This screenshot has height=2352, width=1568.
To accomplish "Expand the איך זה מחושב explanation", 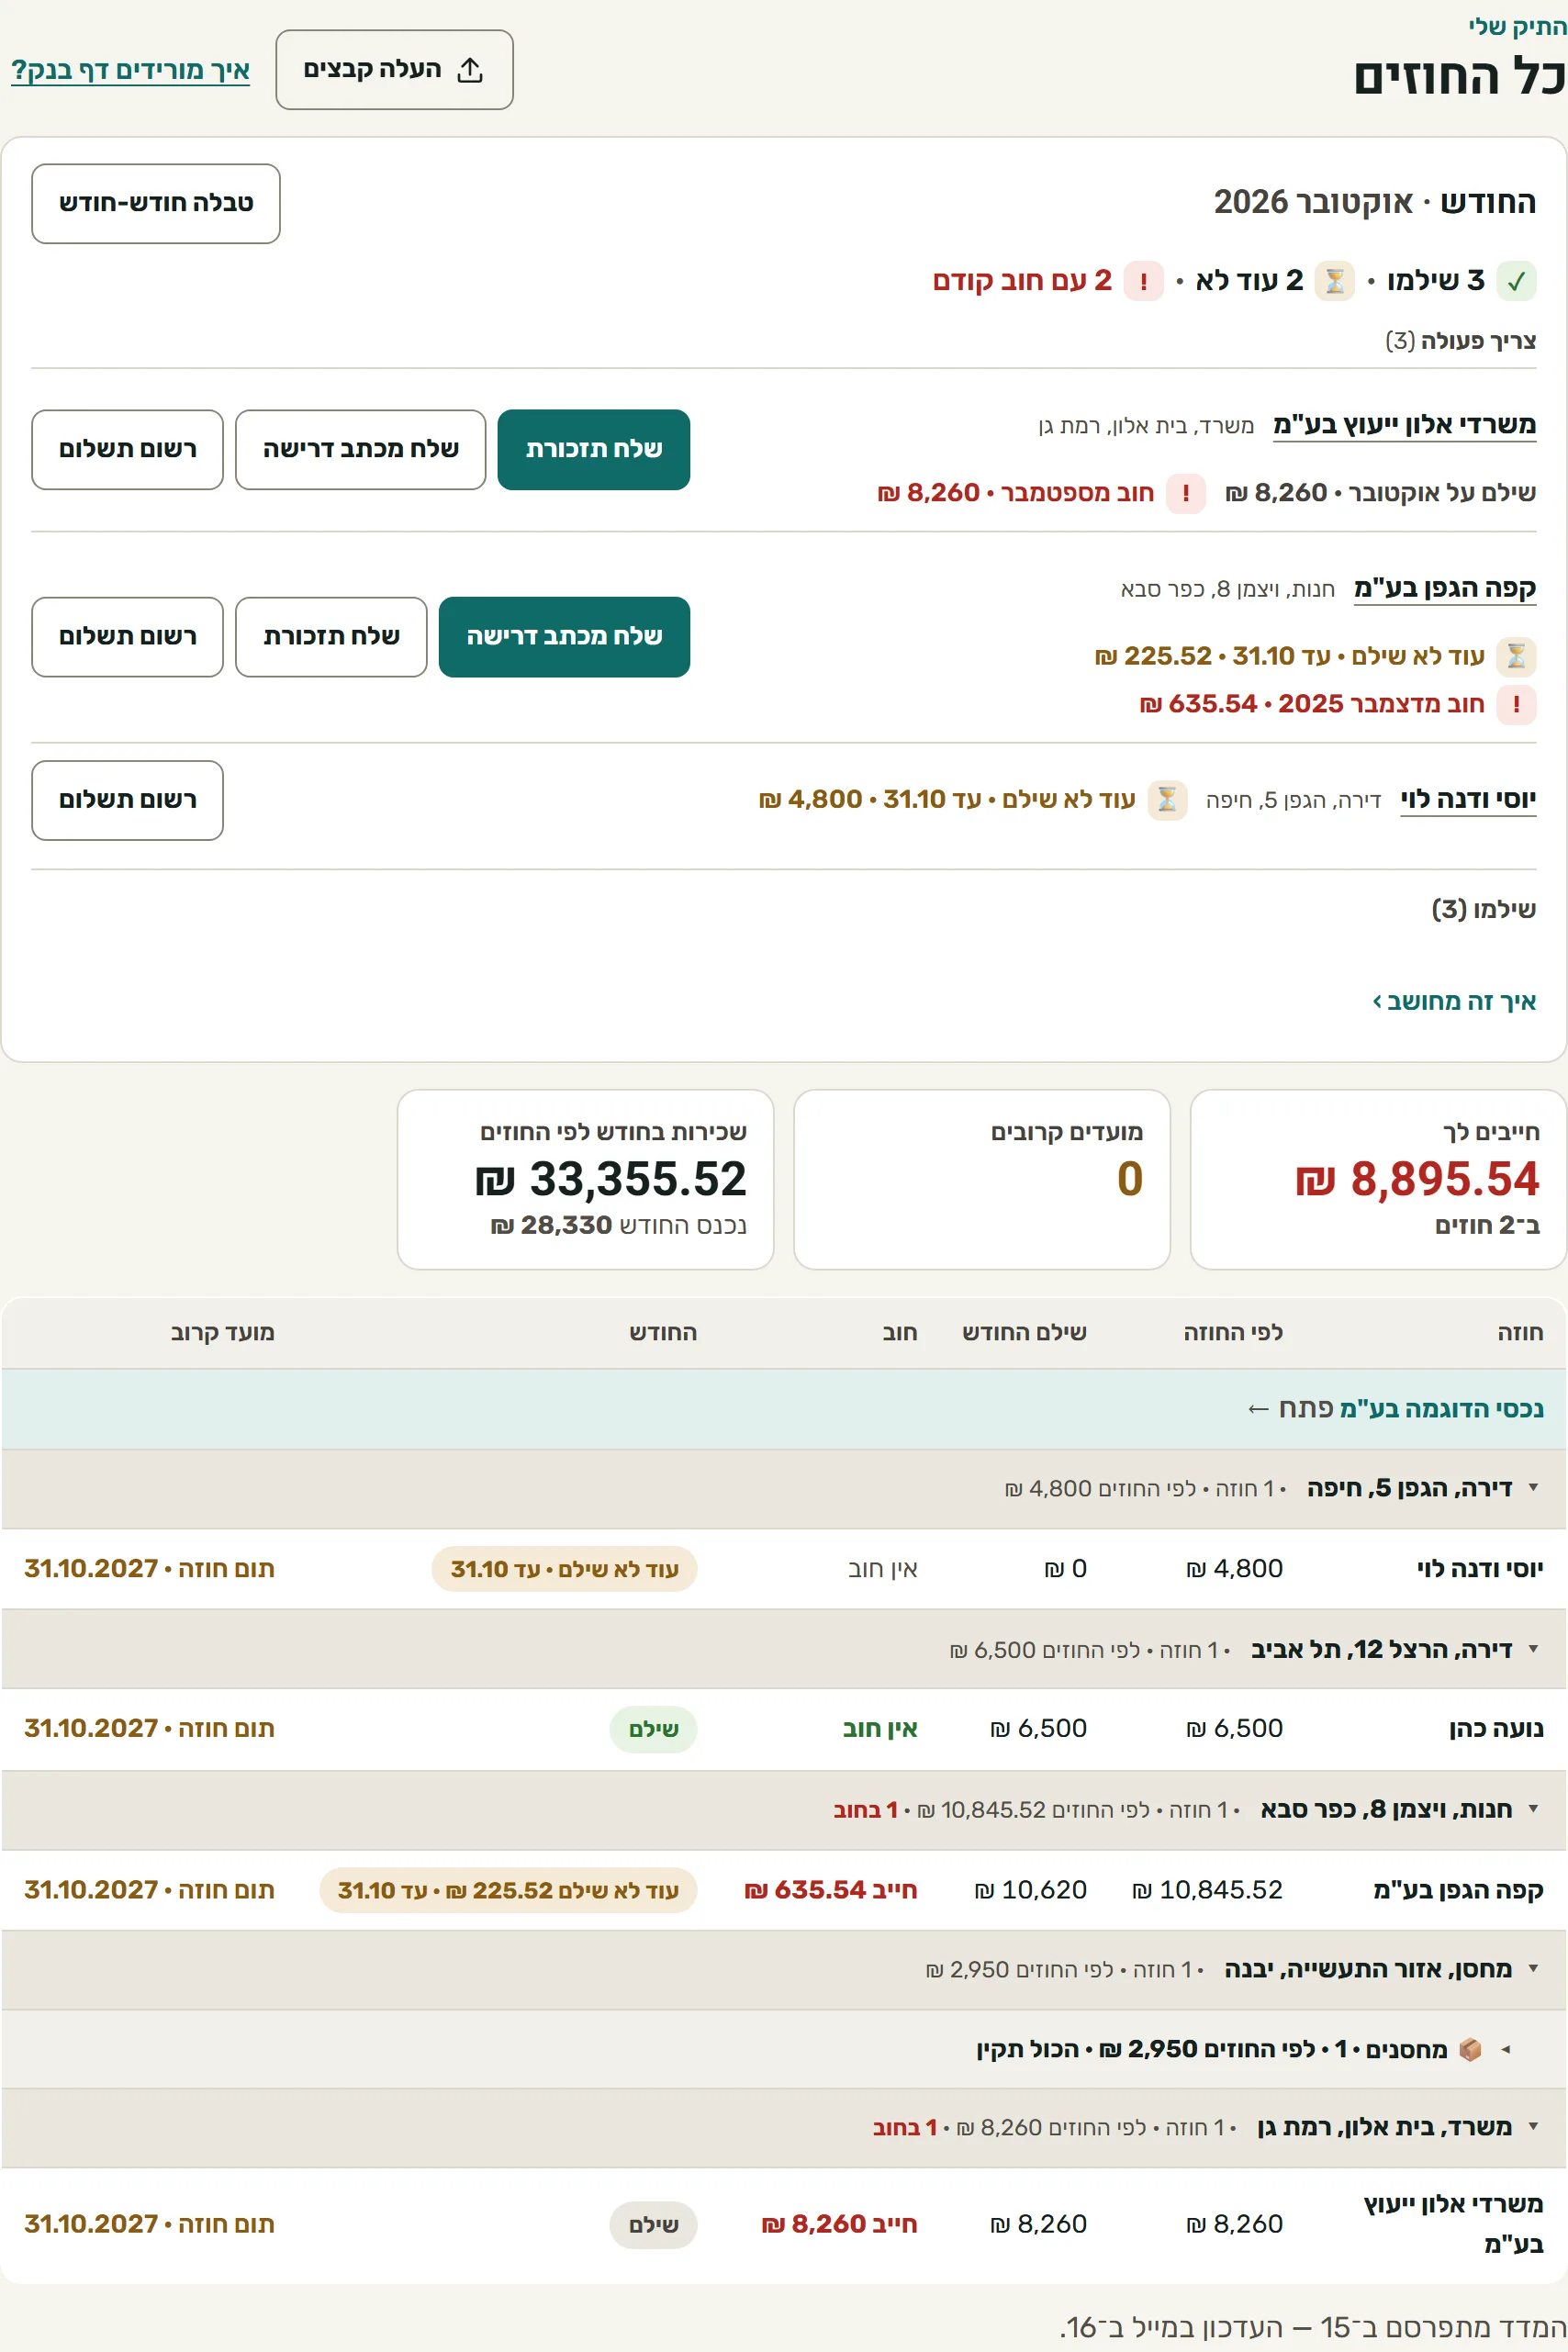I will [x=1454, y=1001].
